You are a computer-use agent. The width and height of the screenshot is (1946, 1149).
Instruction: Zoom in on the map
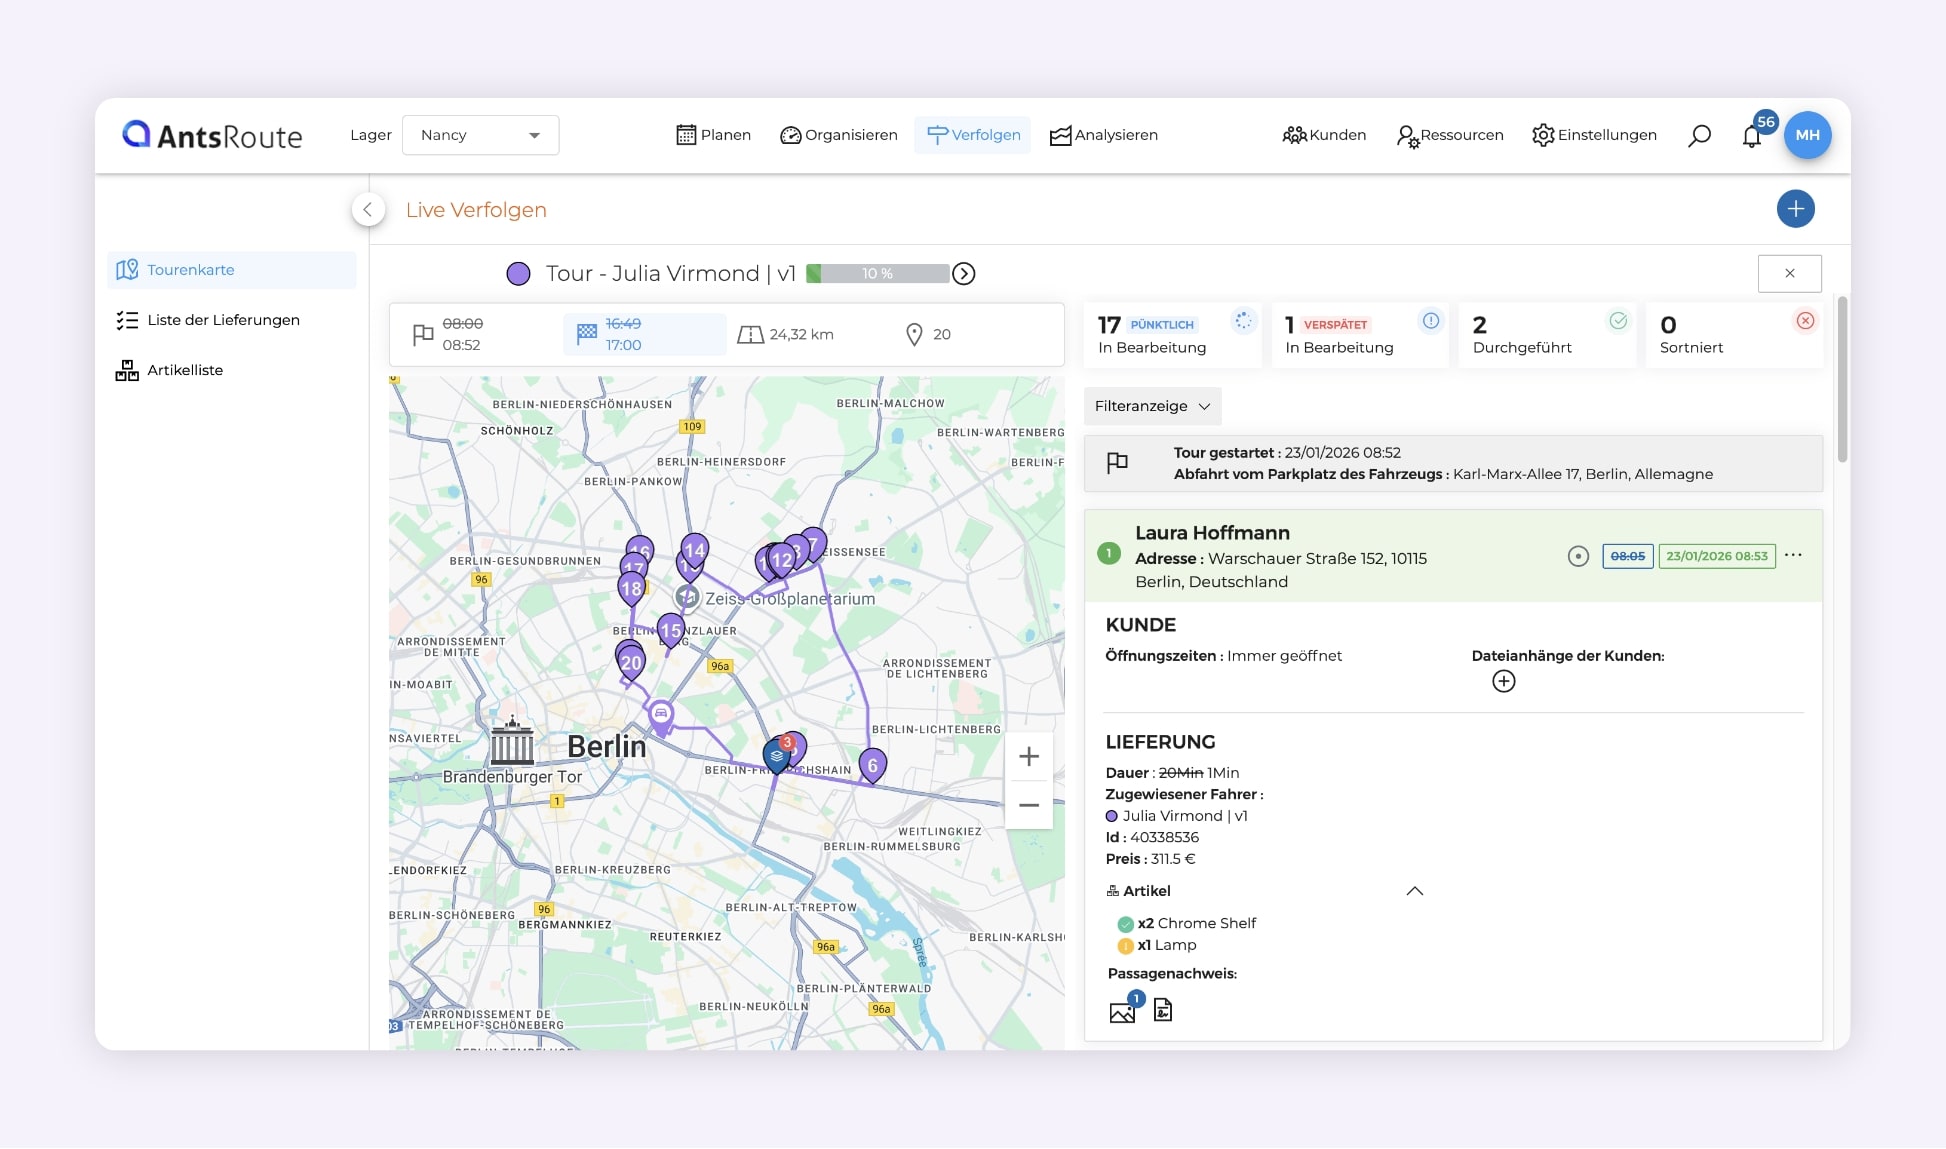coord(1028,757)
